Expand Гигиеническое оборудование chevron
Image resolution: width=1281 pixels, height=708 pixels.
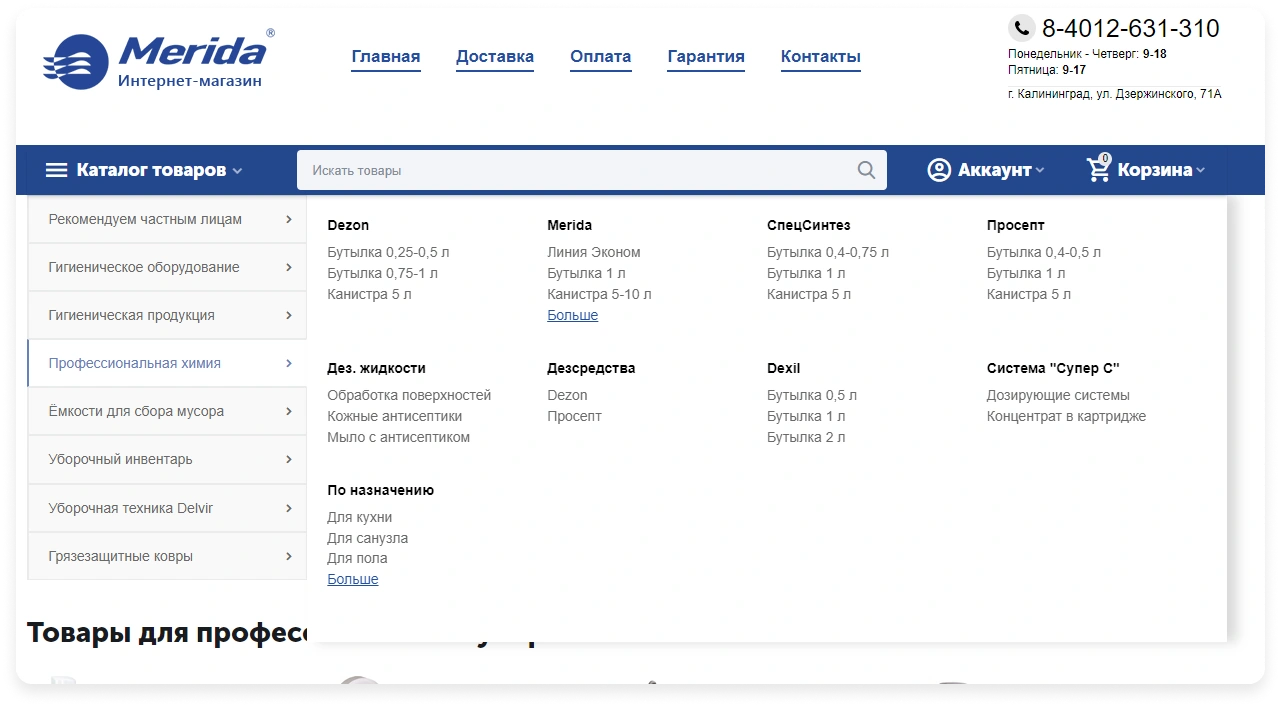[289, 267]
